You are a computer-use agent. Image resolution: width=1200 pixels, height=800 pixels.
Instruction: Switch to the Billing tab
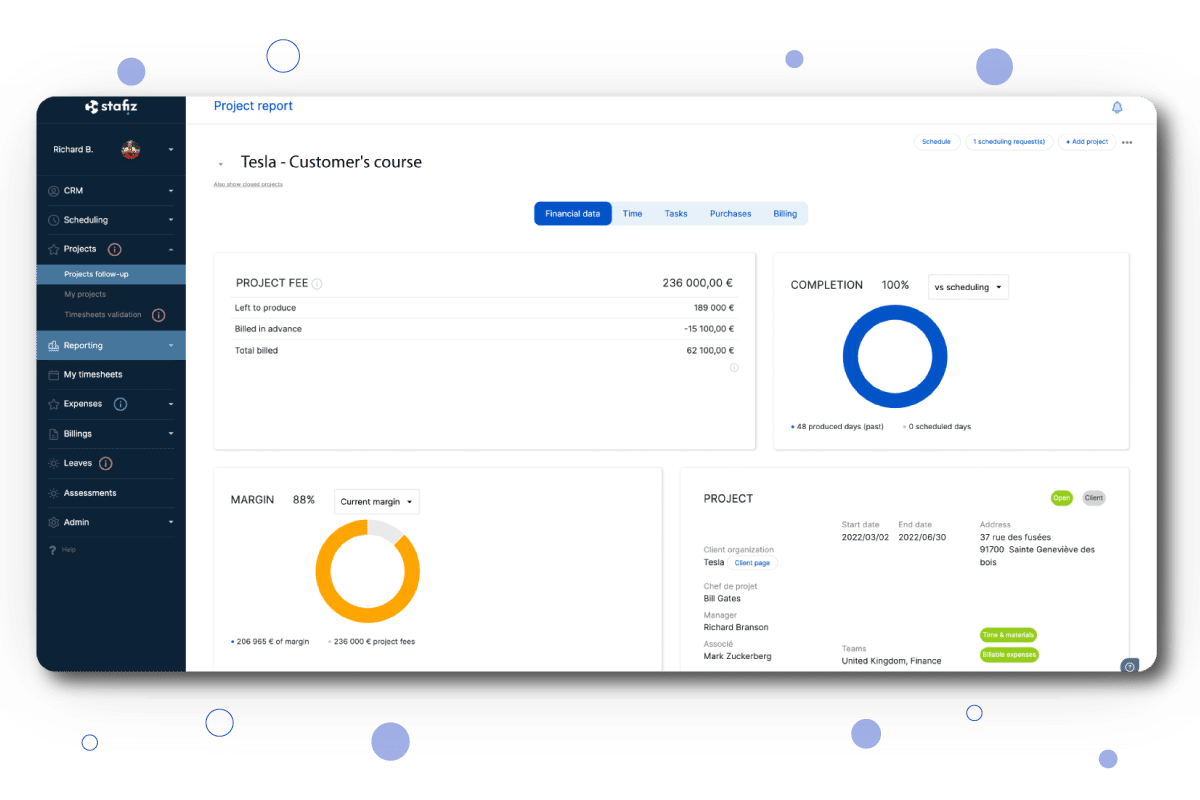pyautogui.click(x=785, y=214)
